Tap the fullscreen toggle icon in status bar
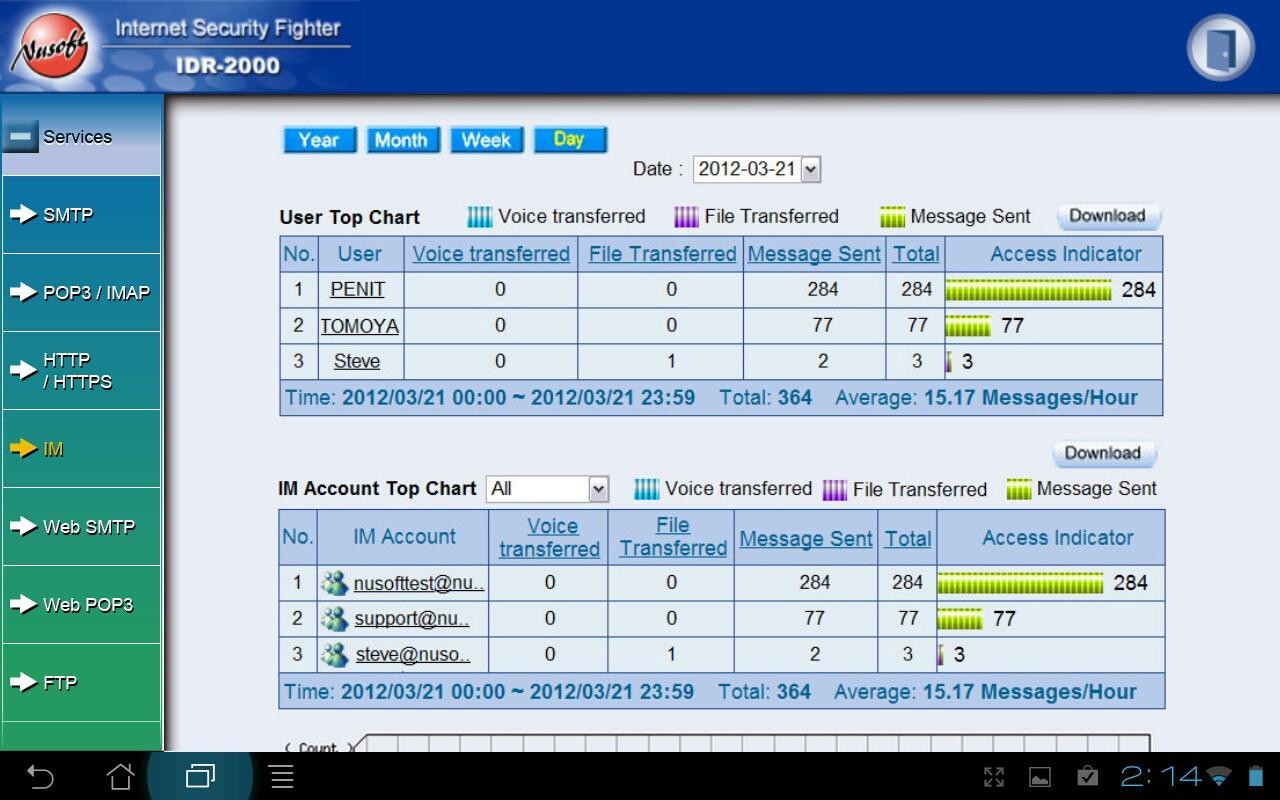The width and height of the screenshot is (1280, 800). point(994,777)
